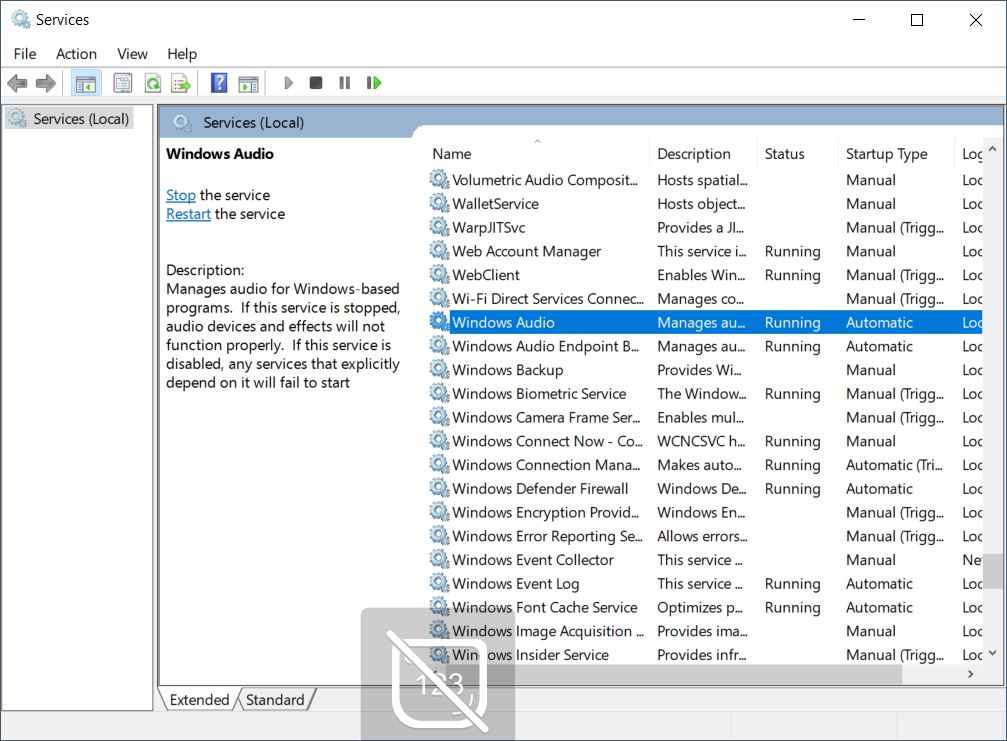Click gear icon next to Windows Backup
Image resolution: width=1007 pixels, height=741 pixels.
coord(439,369)
